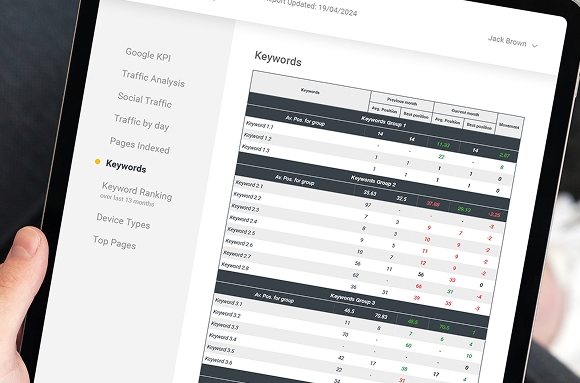
Task: Select the Keyword 2.5 row label
Action: (x=241, y=231)
